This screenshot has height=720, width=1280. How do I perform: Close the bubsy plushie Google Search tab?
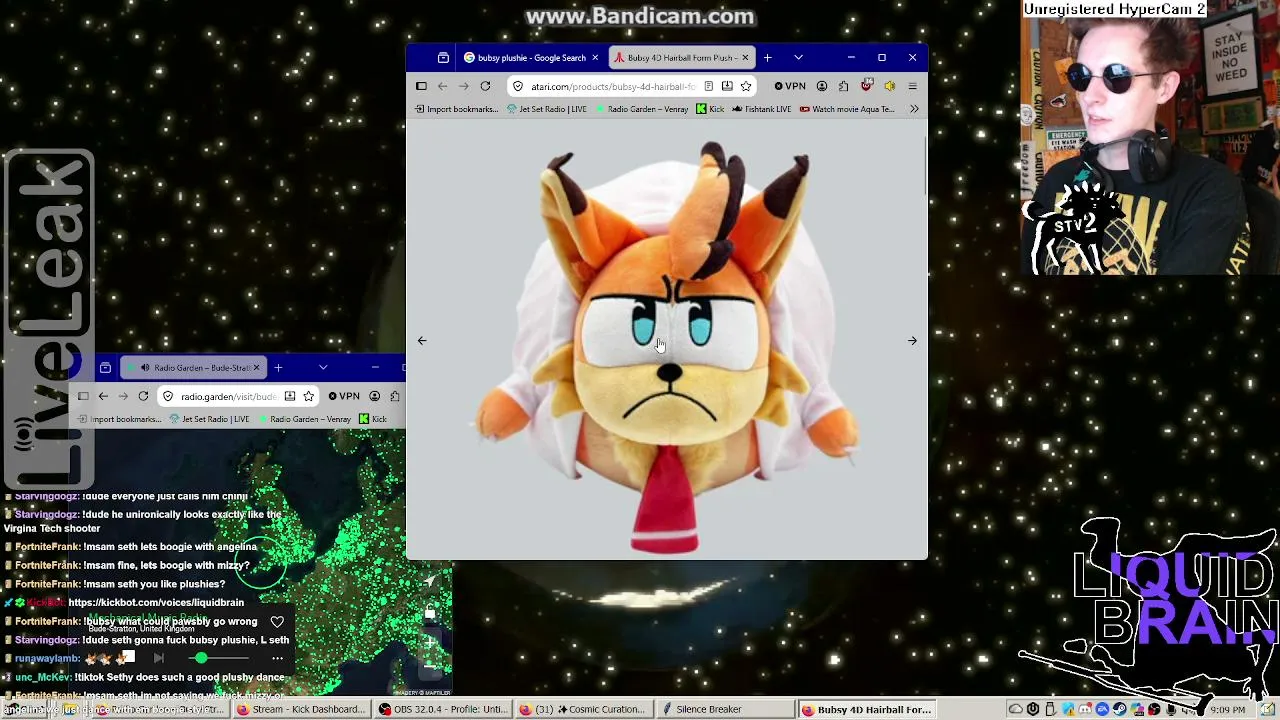coord(595,58)
